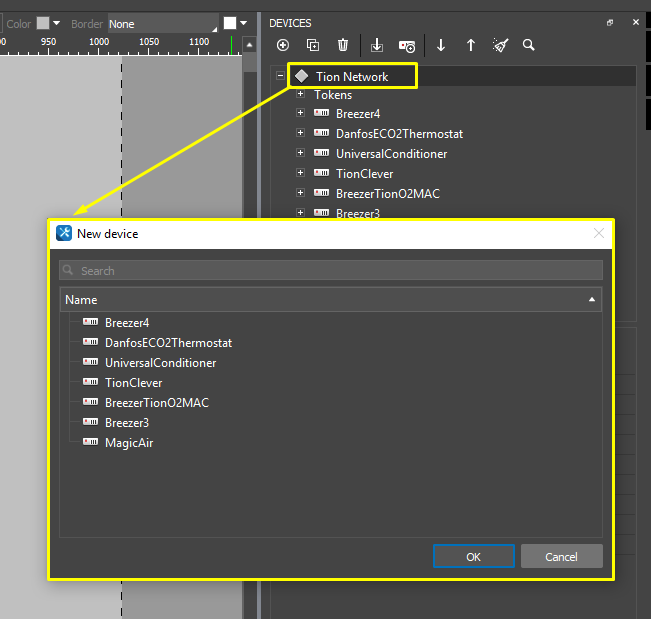Sort by the Name column header
The height and width of the screenshot is (619, 651).
(x=330, y=300)
